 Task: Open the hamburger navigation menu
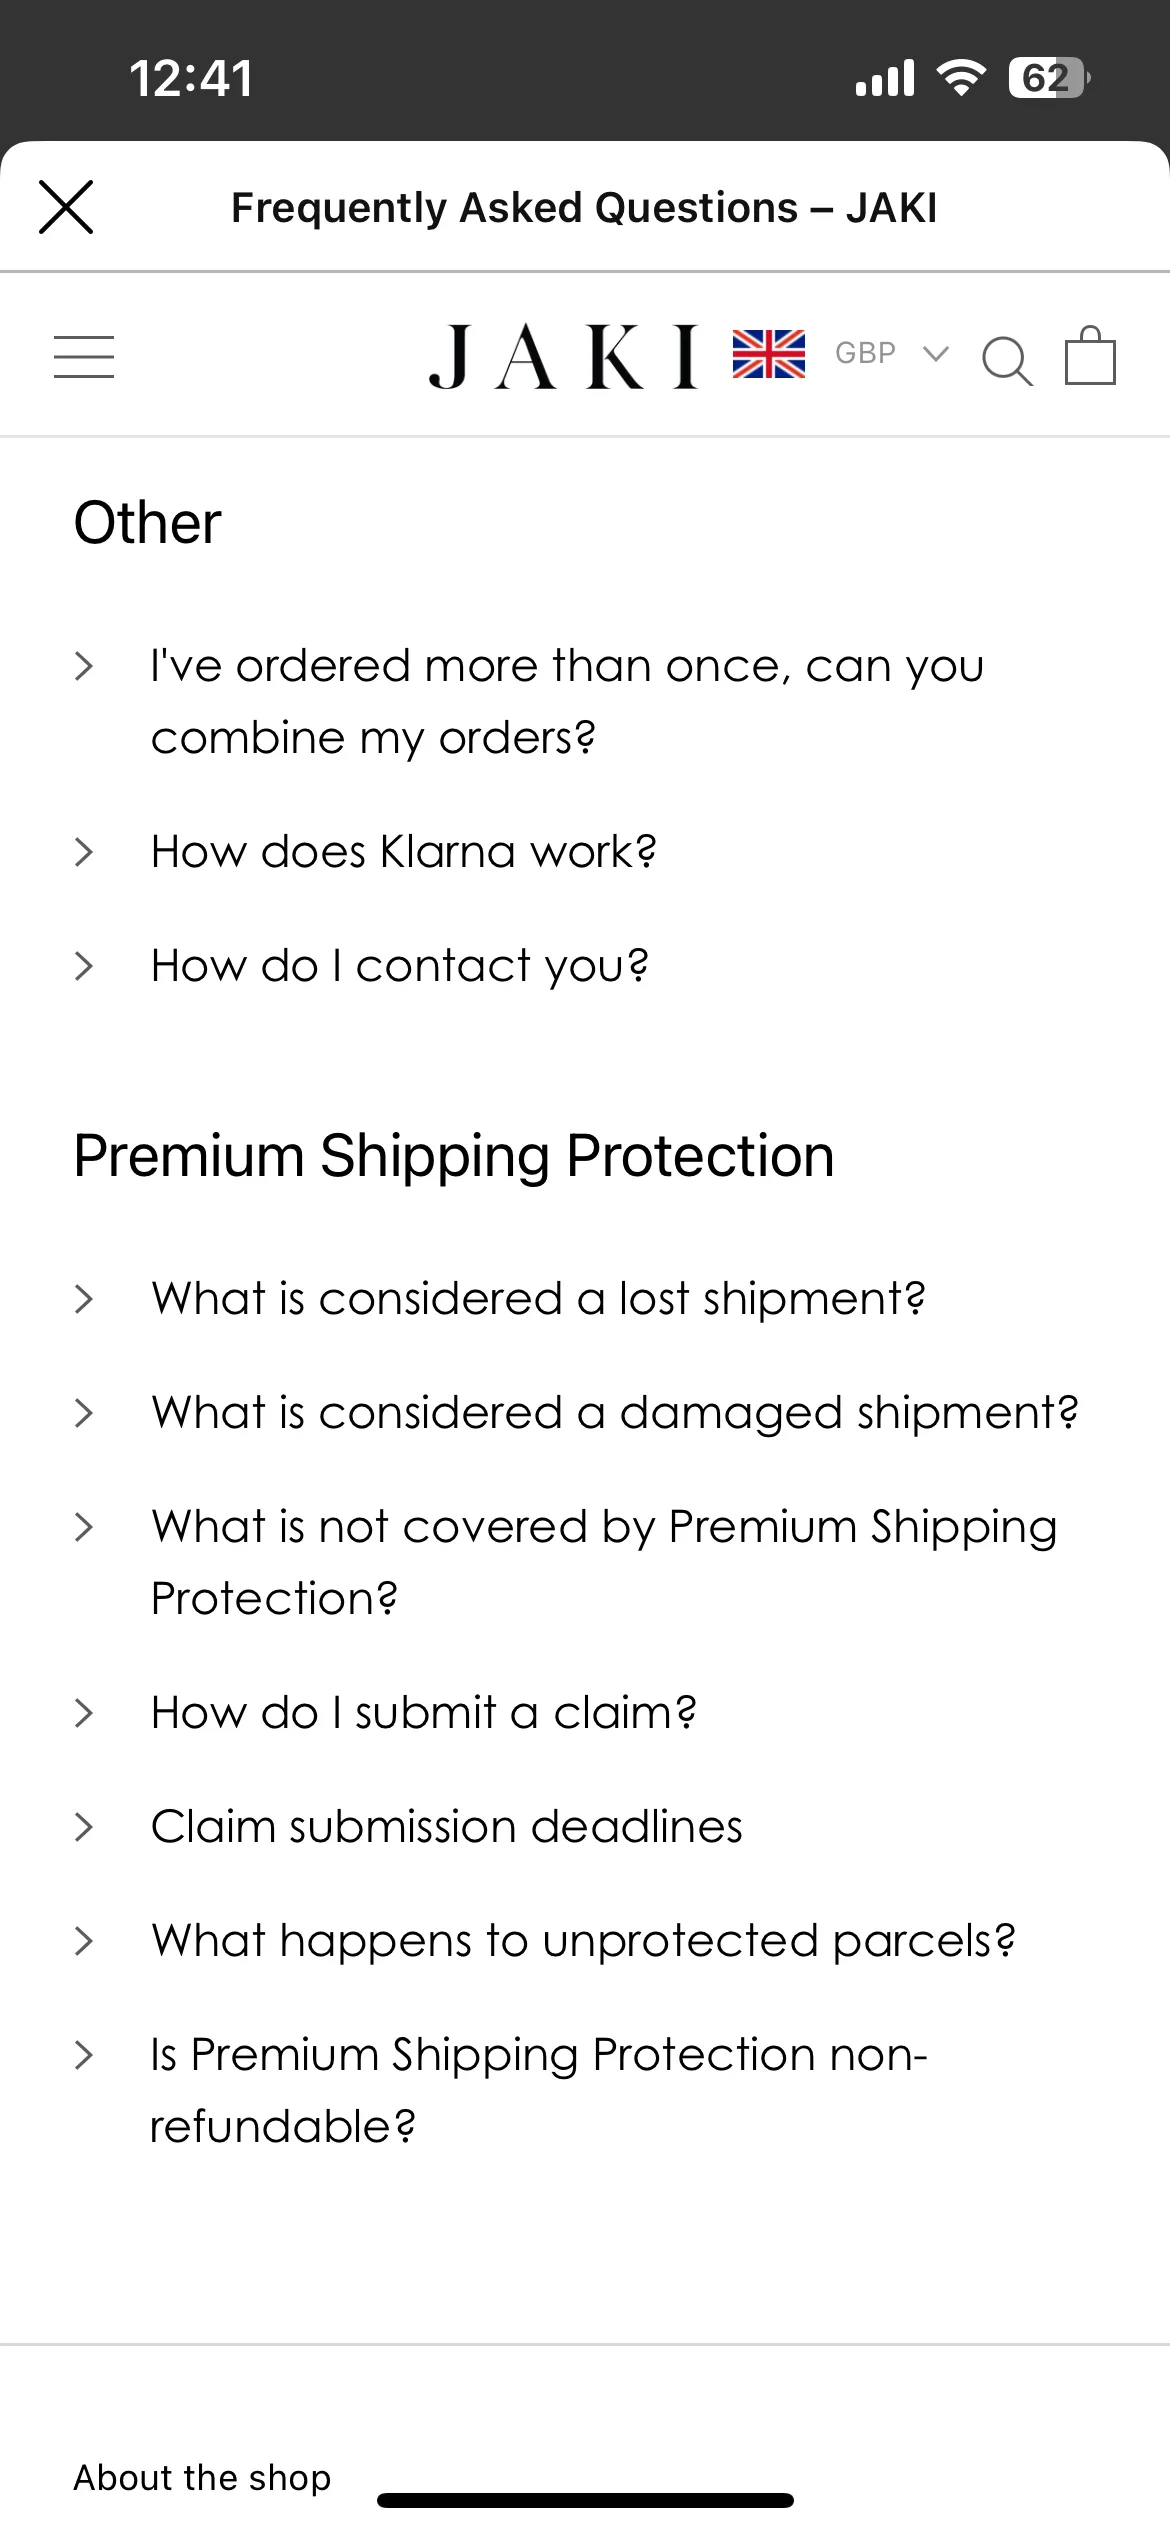click(84, 357)
